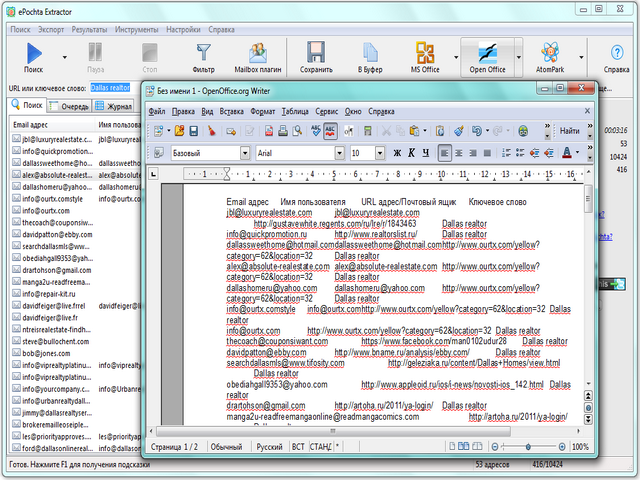Screen dimensions: 640x480
Task: Save the Writer document via floppy icon
Action: [193, 131]
